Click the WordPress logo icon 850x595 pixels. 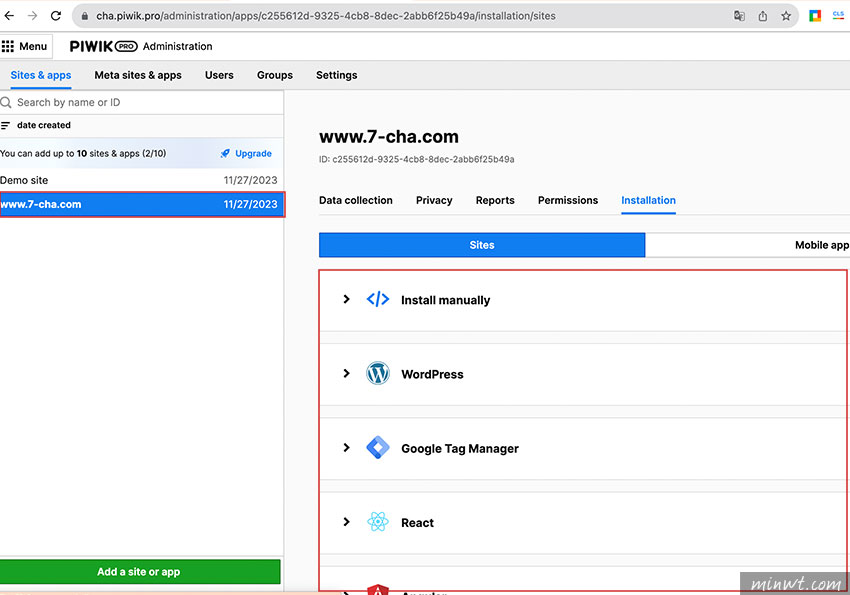tap(377, 374)
